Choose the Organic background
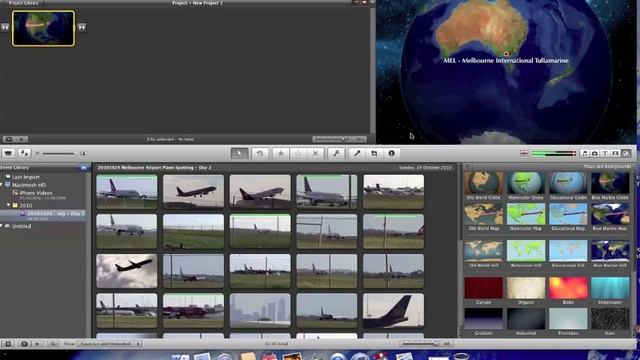This screenshot has width=640, height=360. pos(526,288)
